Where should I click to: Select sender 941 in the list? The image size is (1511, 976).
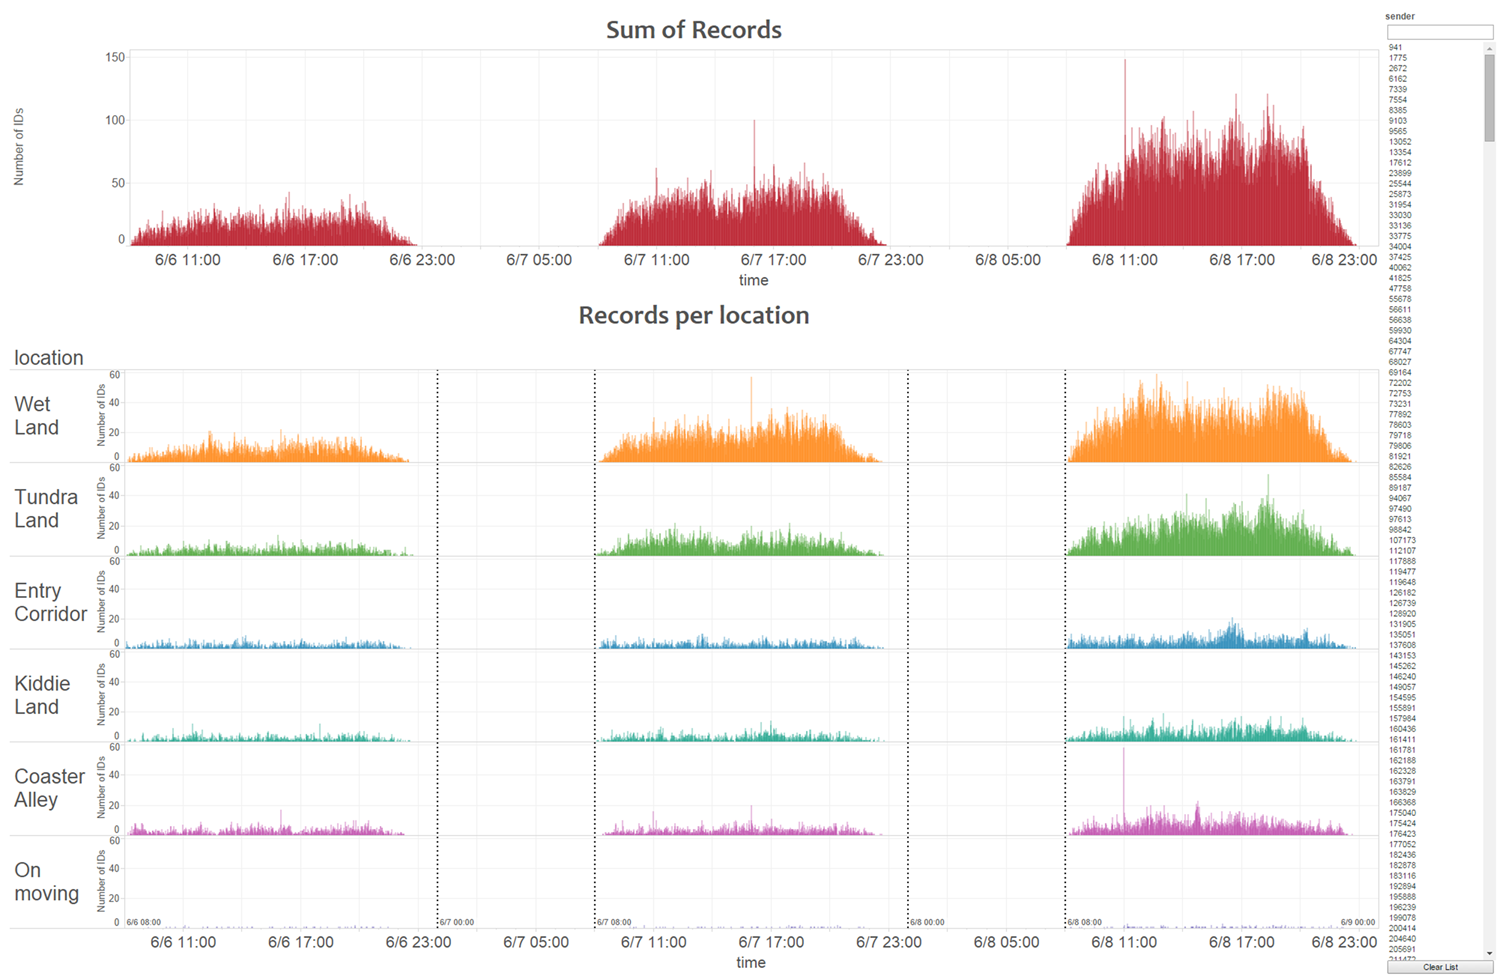point(1395,48)
